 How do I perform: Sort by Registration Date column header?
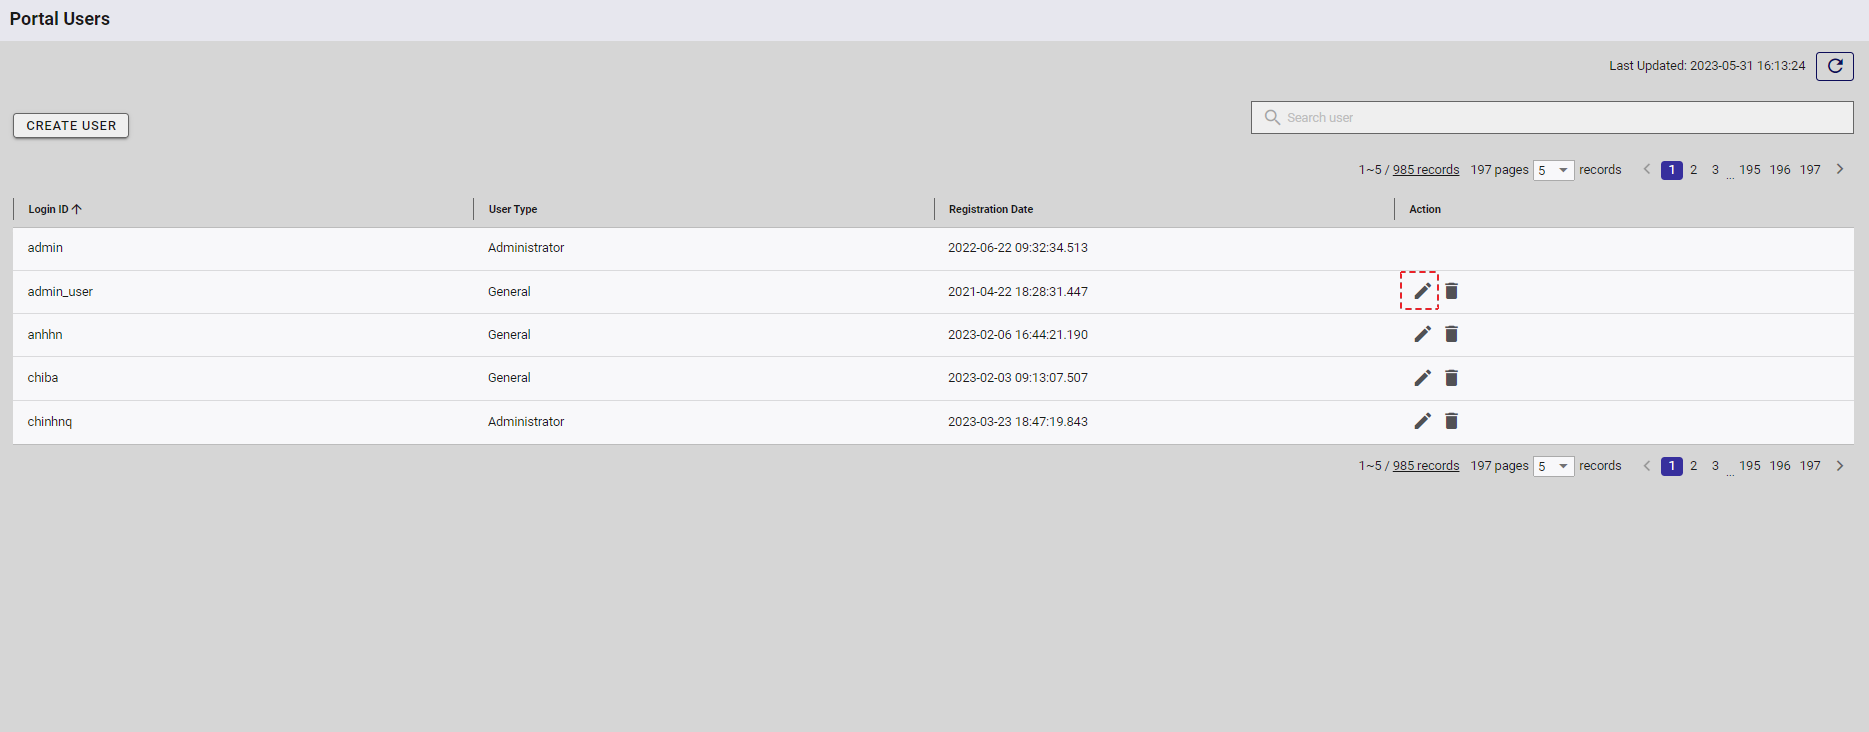pos(990,209)
